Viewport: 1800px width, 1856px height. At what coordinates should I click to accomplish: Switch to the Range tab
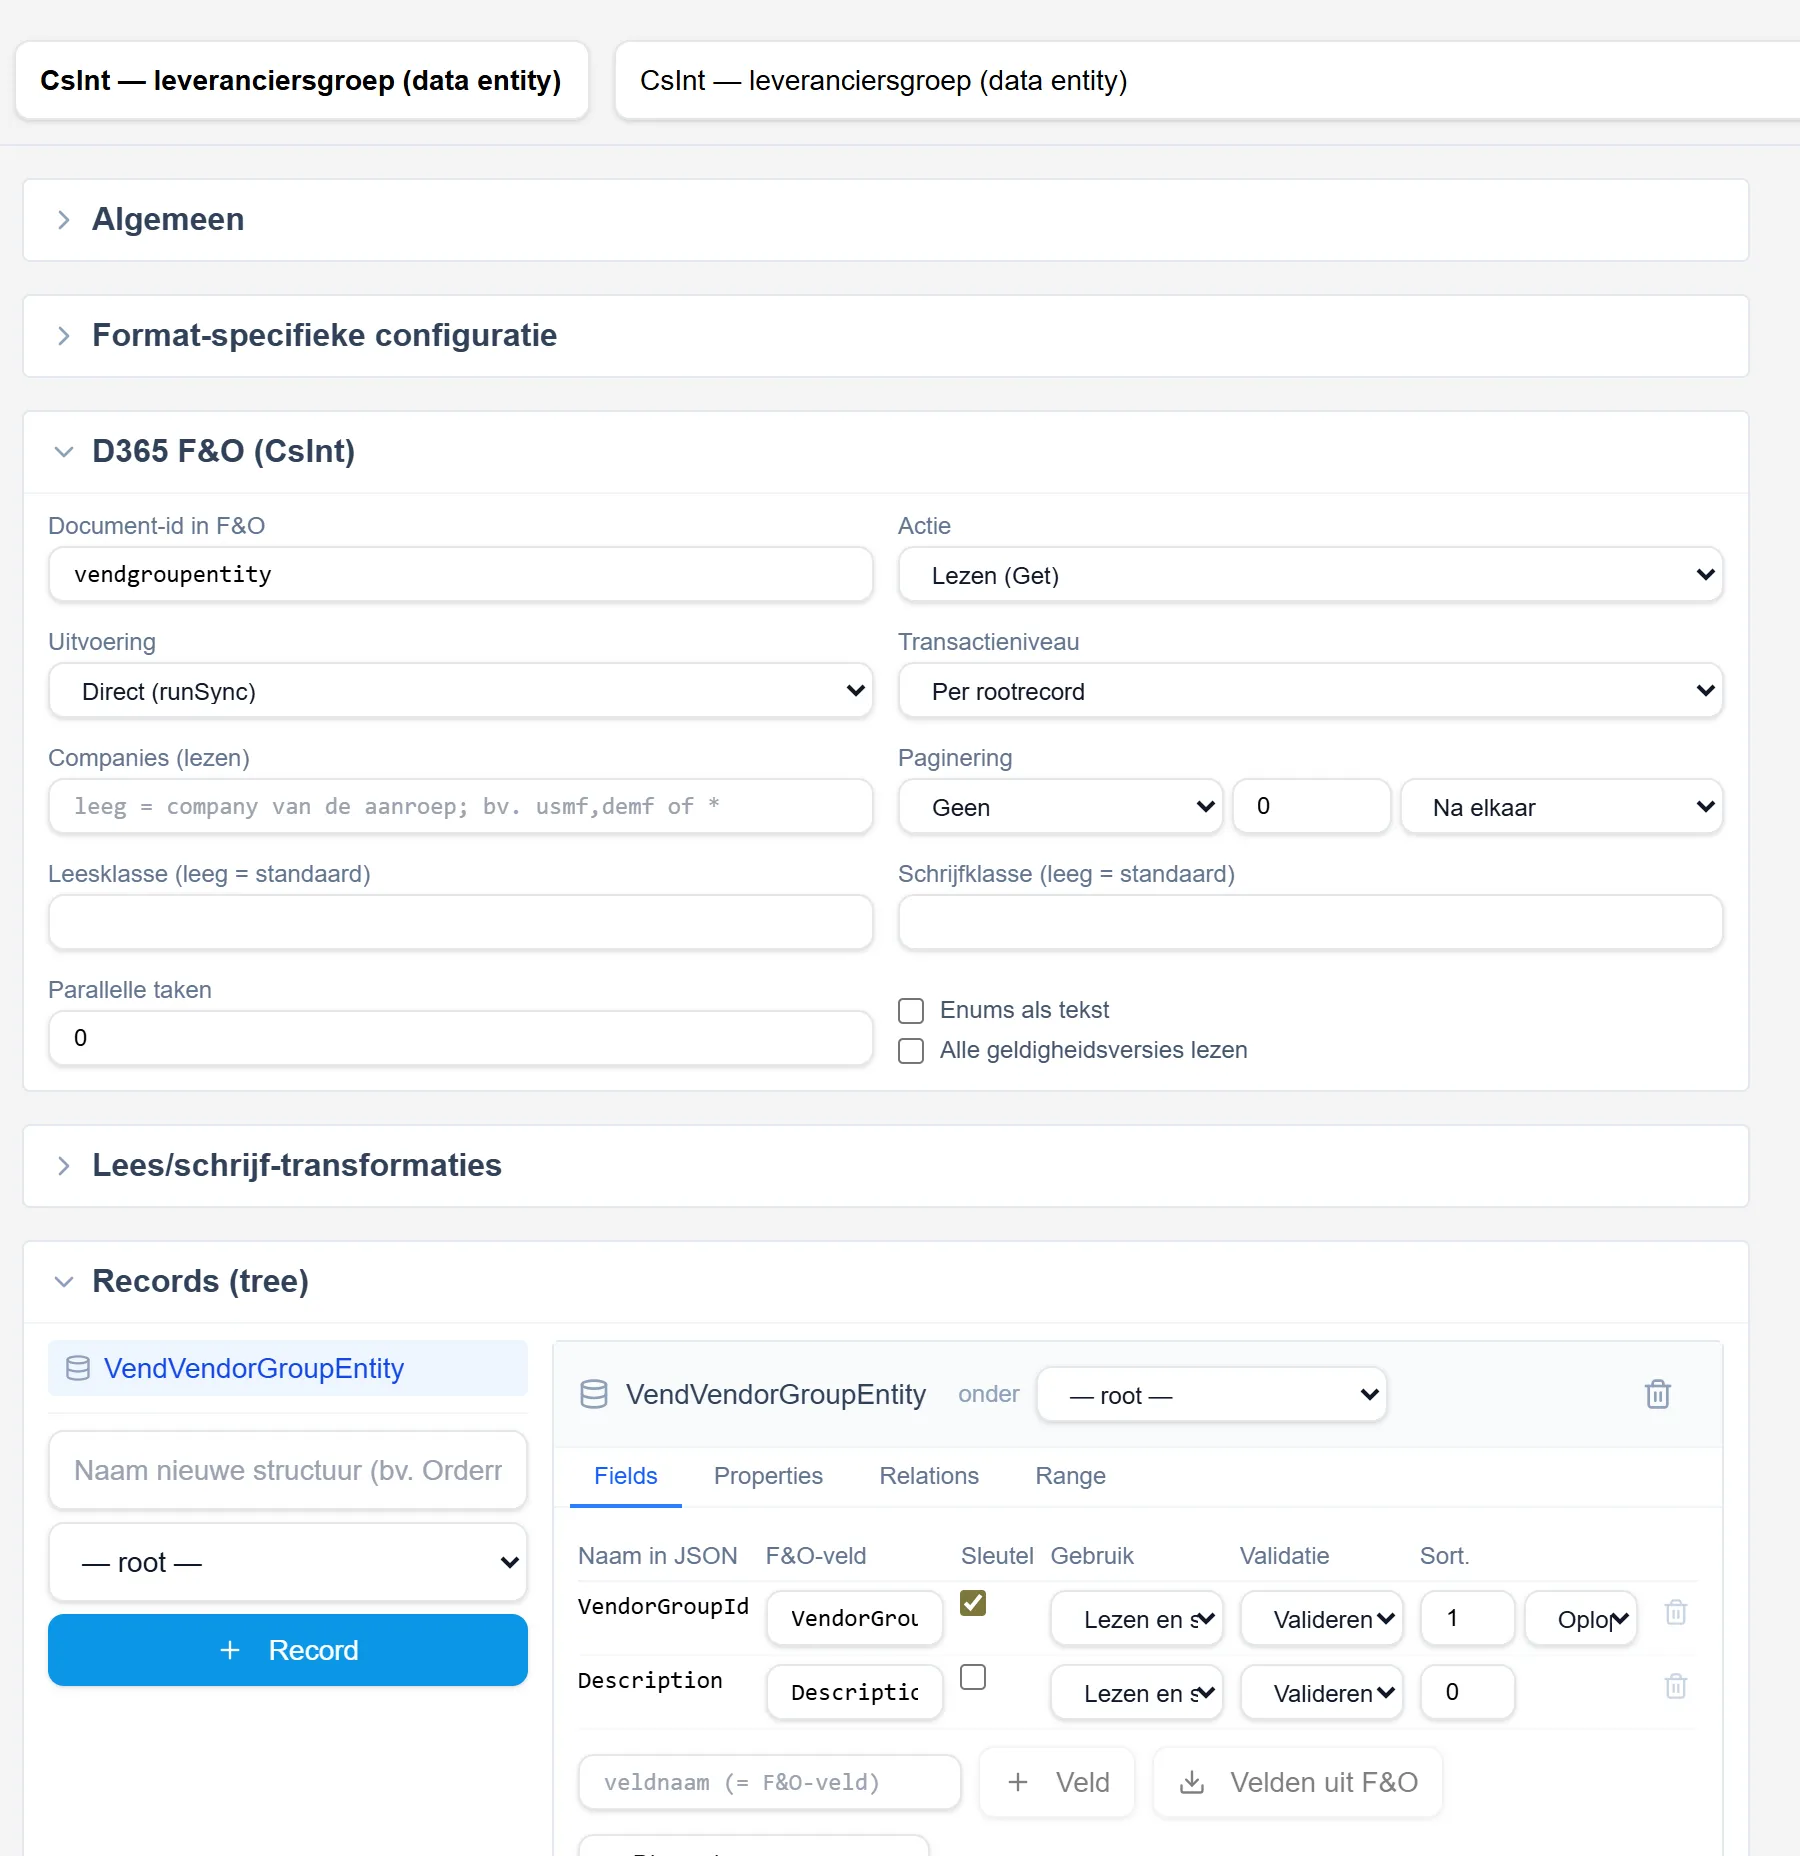pyautogui.click(x=1070, y=1476)
